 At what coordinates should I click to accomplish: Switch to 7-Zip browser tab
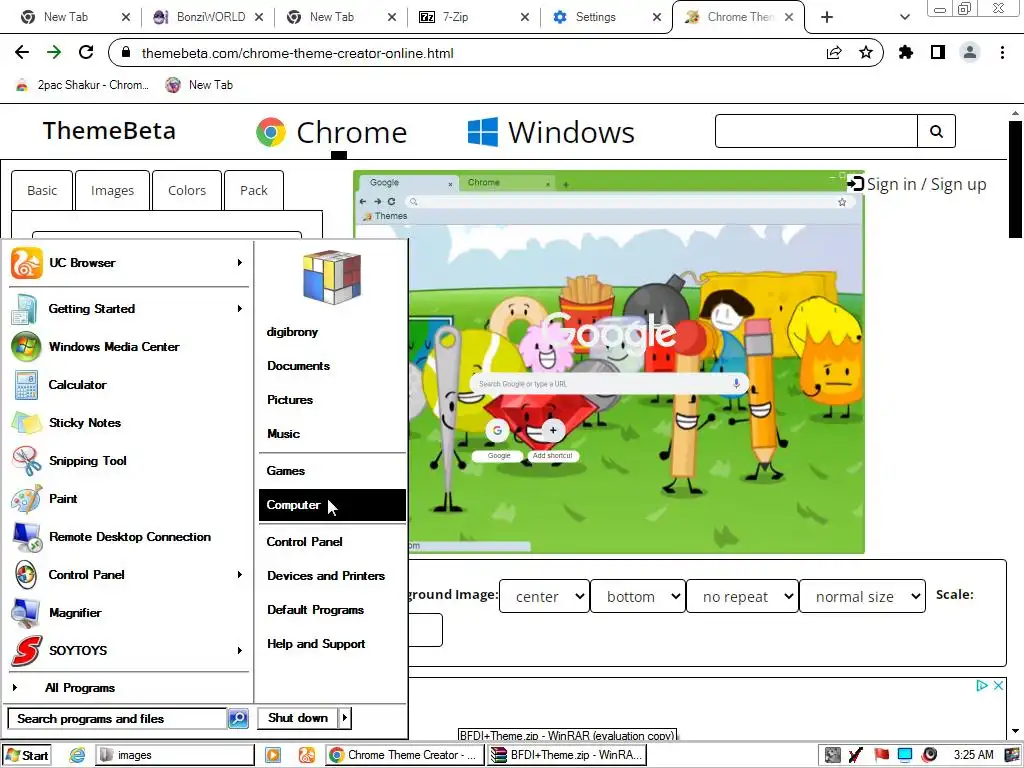tap(473, 17)
